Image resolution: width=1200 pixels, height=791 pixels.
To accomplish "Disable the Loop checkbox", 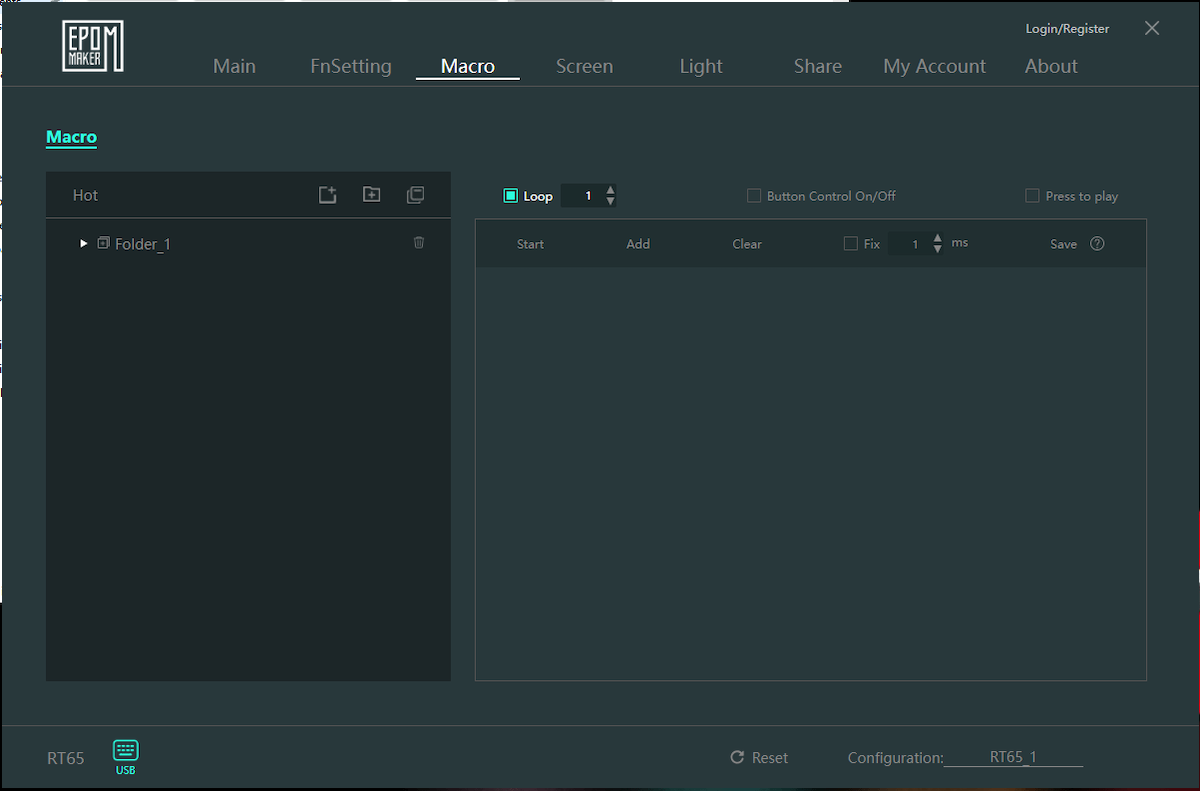I will tap(510, 196).
